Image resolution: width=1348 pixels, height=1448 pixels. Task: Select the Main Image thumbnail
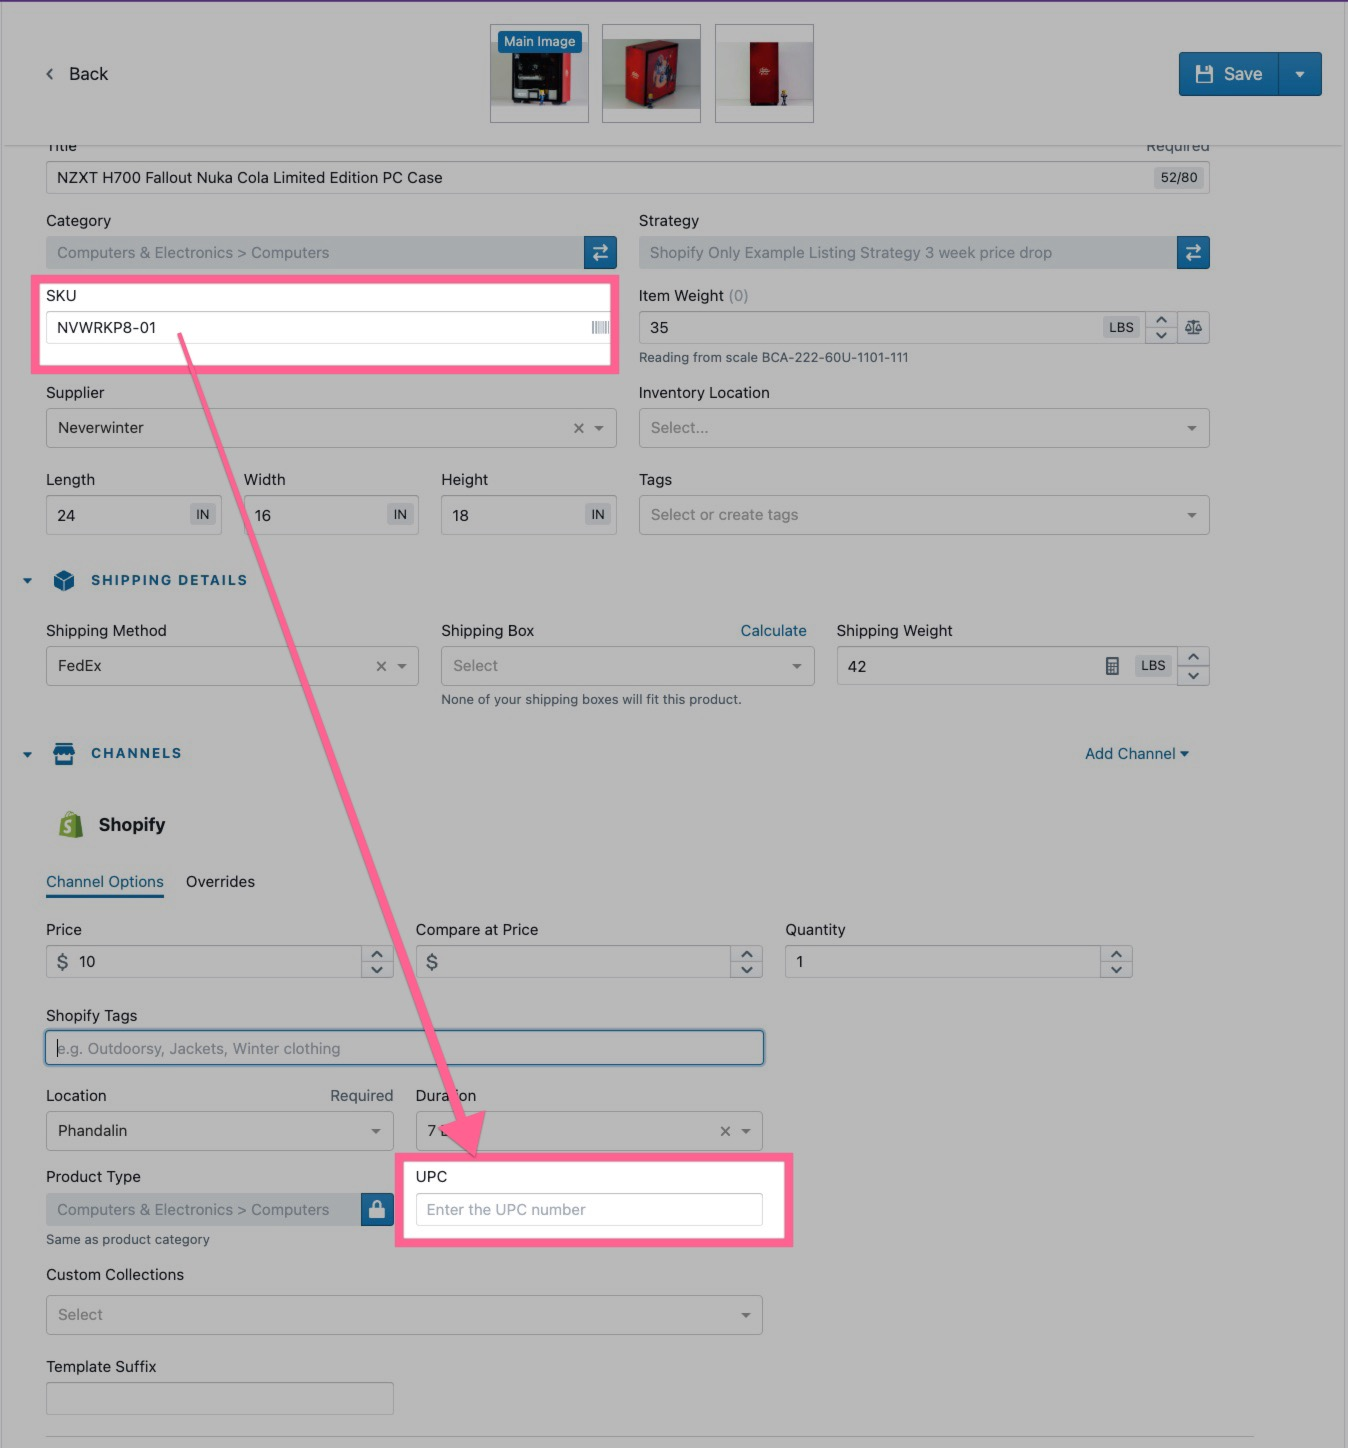539,74
